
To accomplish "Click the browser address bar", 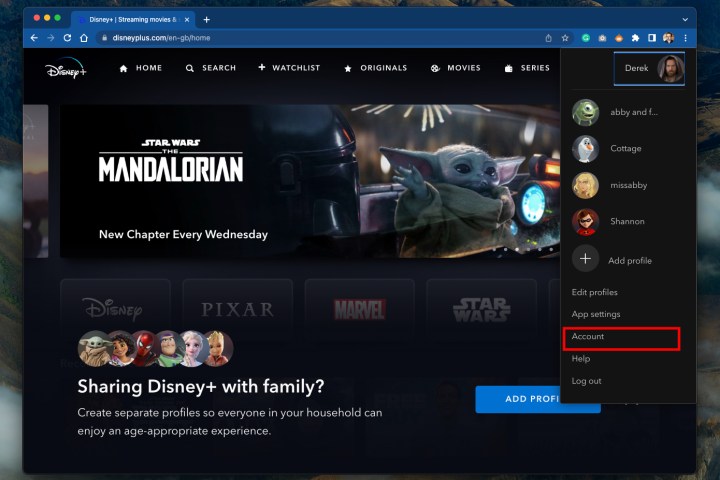I will [300, 38].
